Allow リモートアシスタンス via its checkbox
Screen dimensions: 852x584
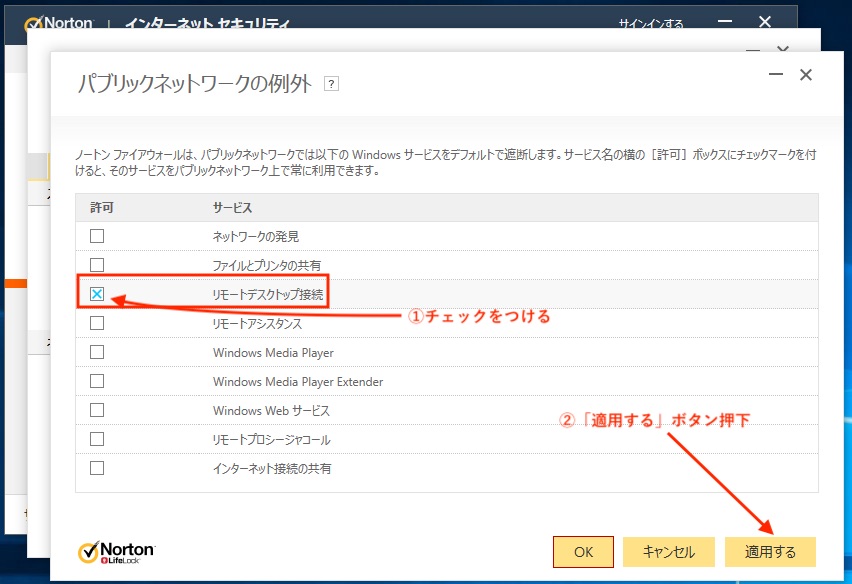[x=97, y=323]
